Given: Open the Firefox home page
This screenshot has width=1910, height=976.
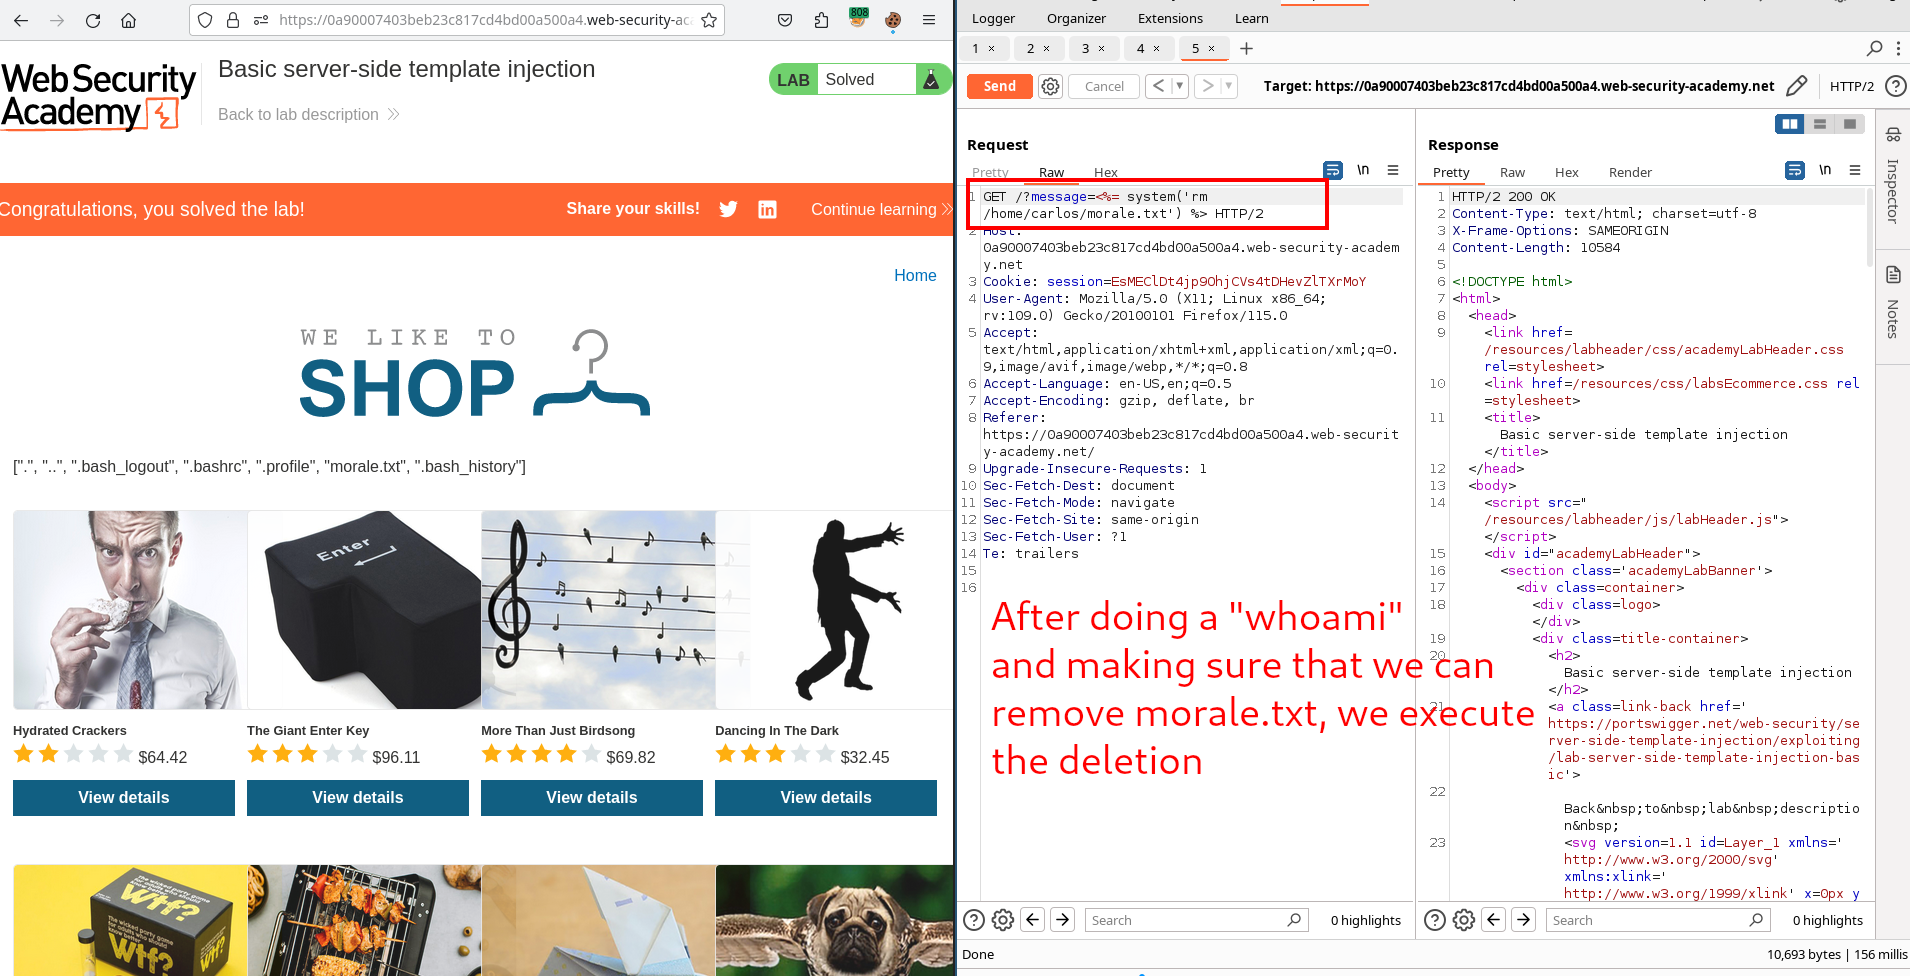Looking at the screenshot, I should (129, 20).
